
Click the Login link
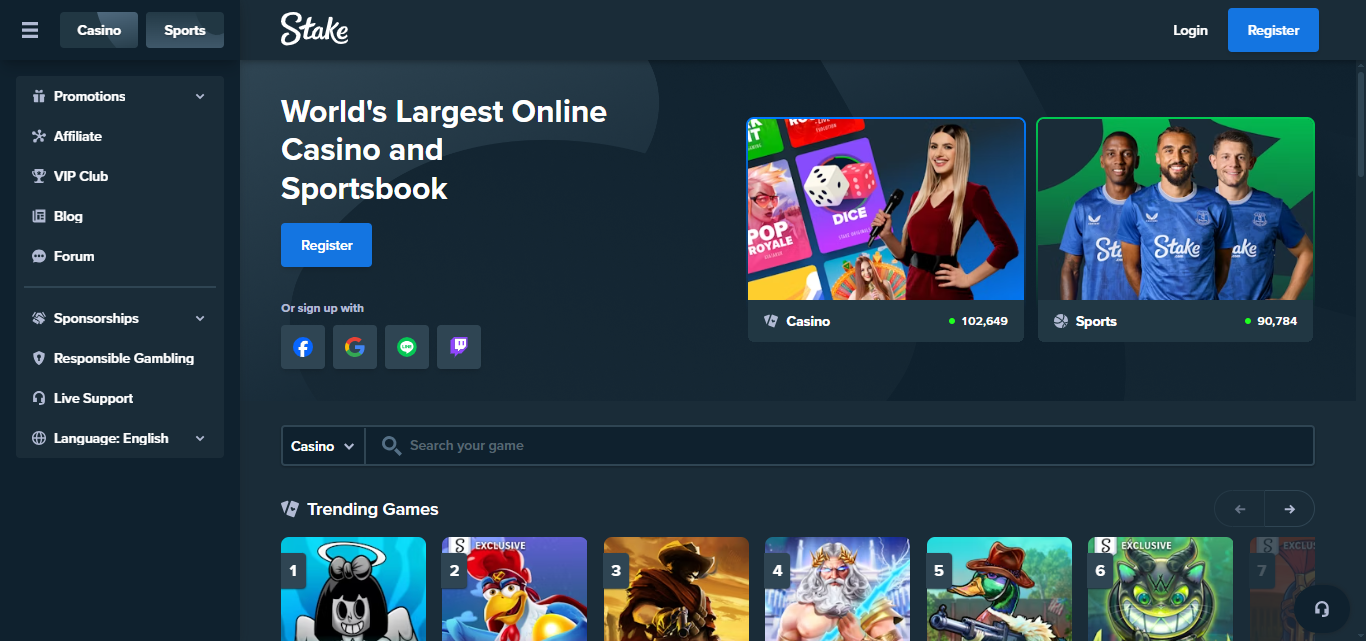click(x=1190, y=30)
